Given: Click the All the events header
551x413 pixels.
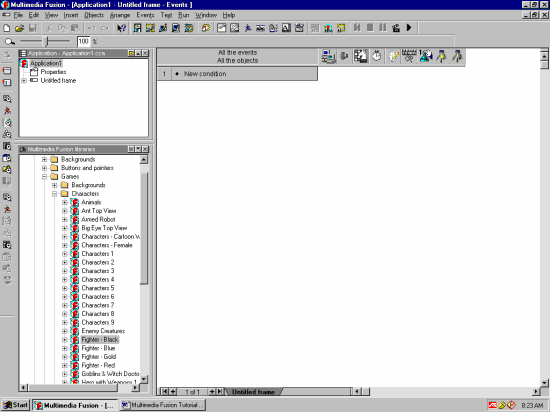Looking at the screenshot, I should (x=238, y=52).
